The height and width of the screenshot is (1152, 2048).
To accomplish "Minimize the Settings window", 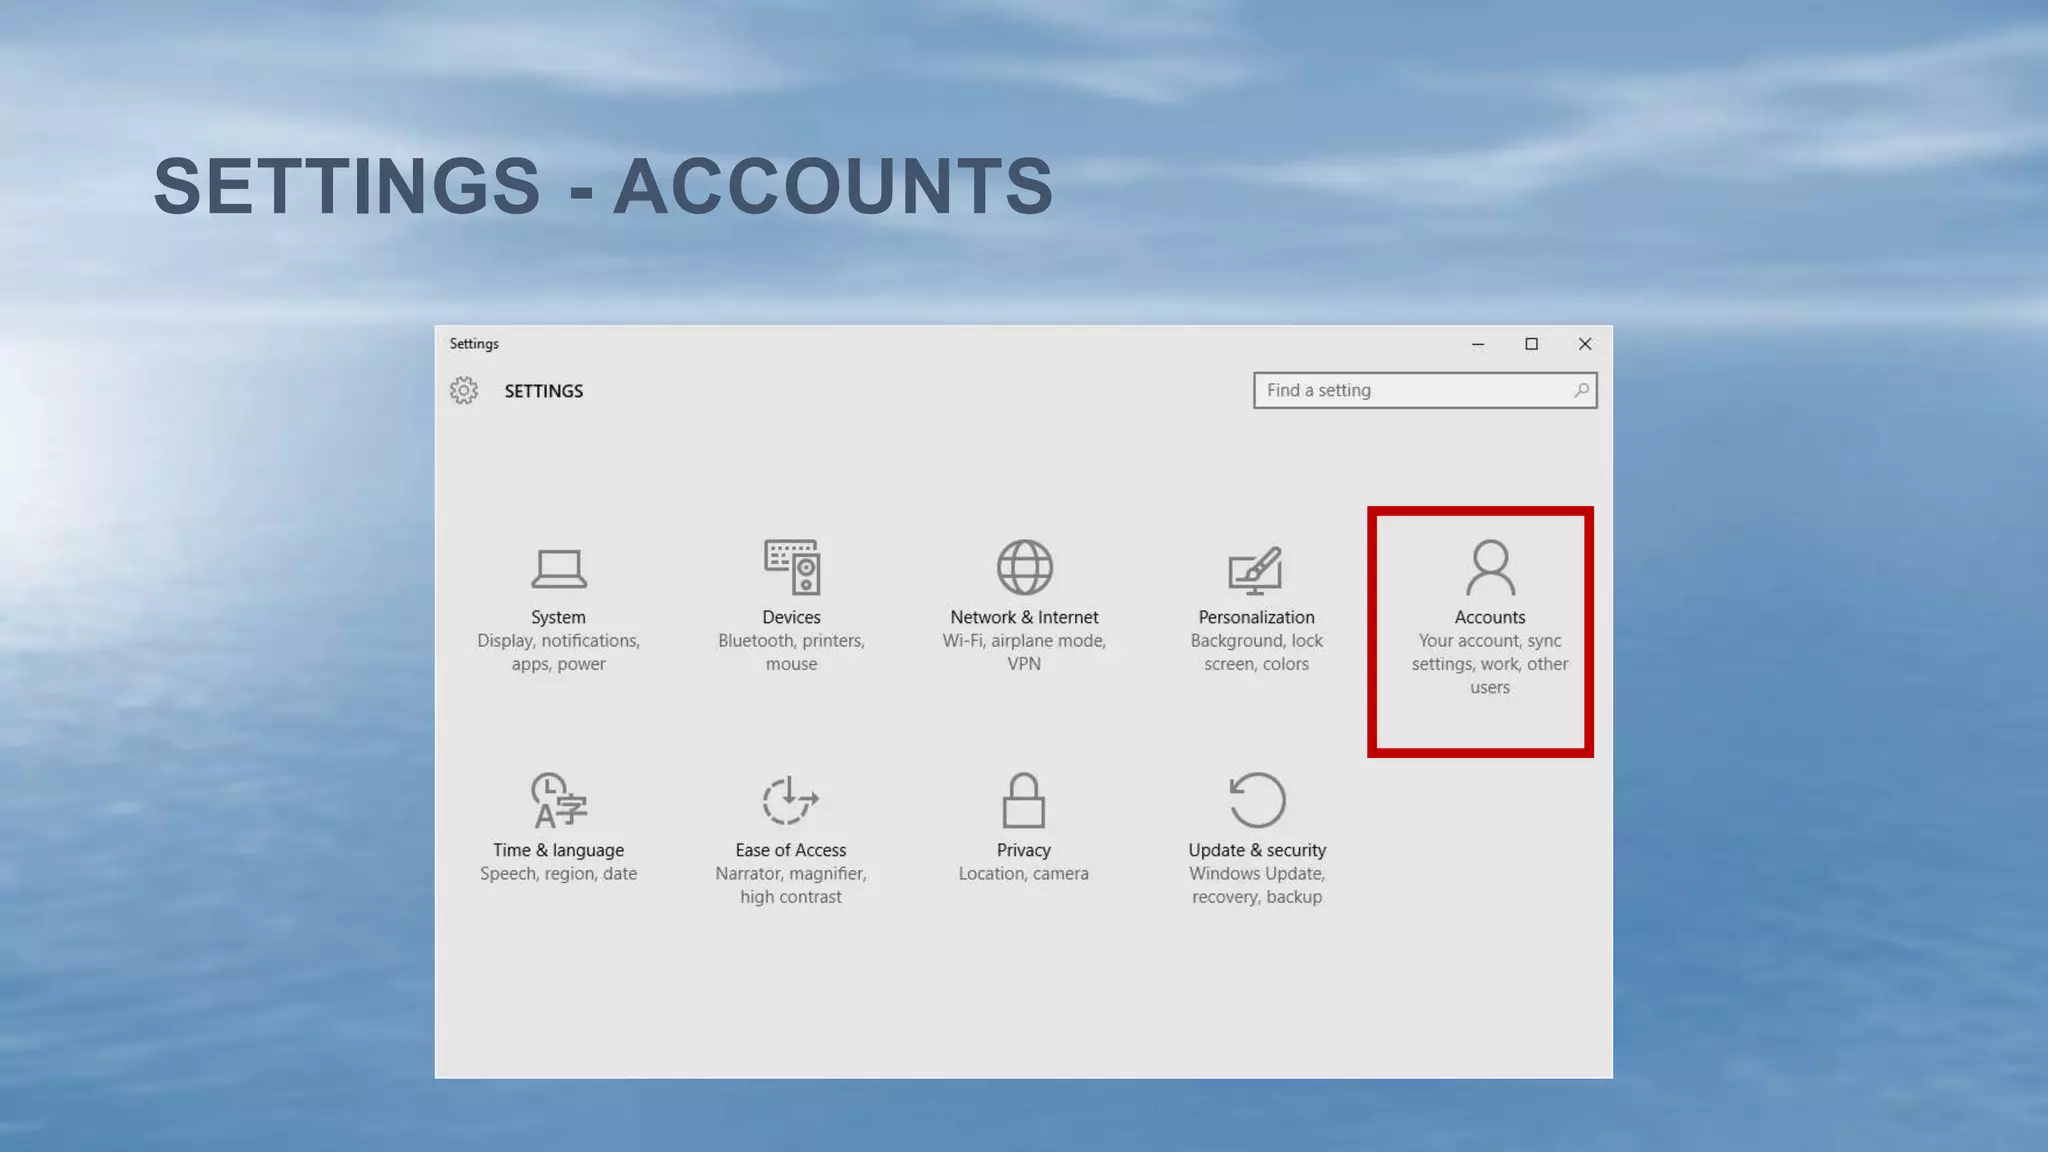I will (1478, 344).
